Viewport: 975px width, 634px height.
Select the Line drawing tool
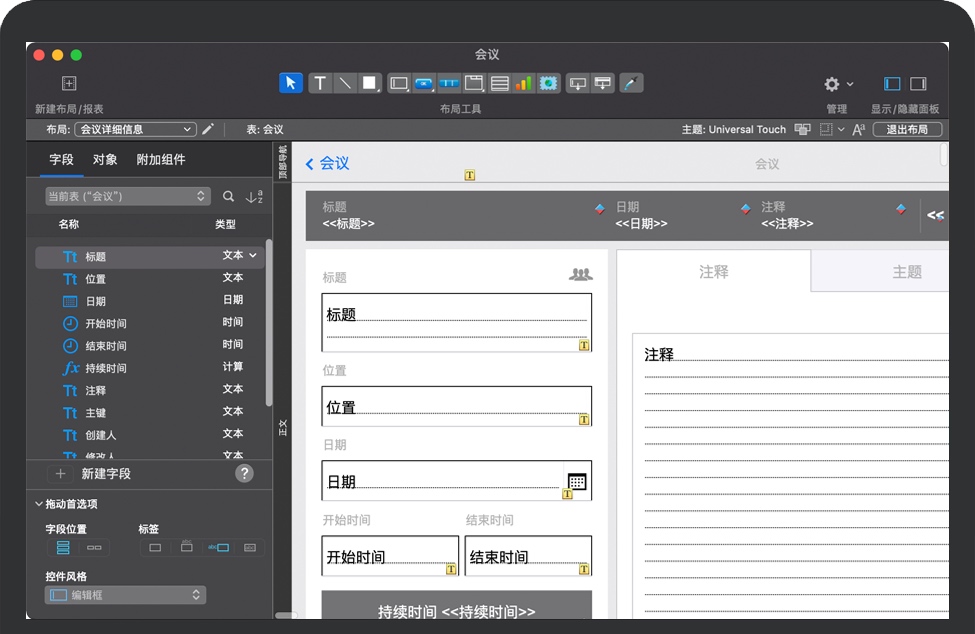(x=345, y=83)
